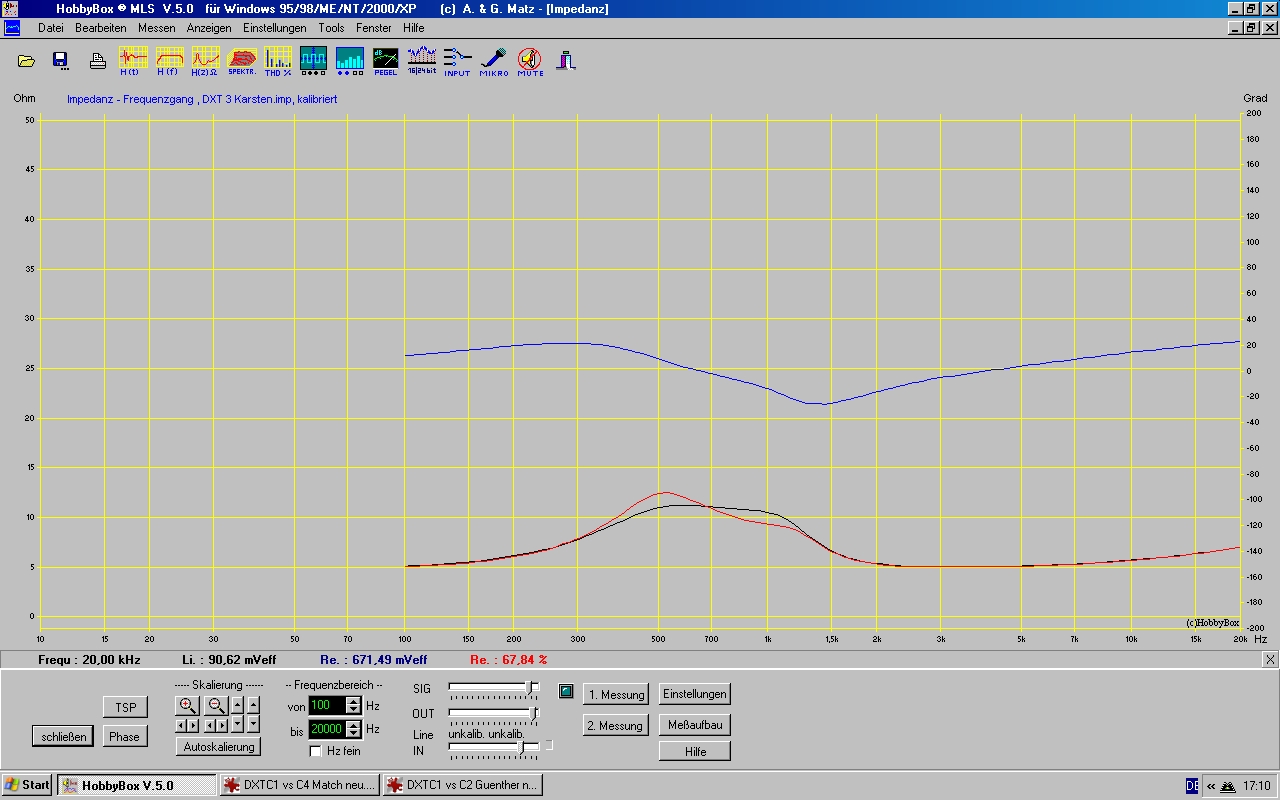Click the teal indicator square near SIG
This screenshot has width=1280, height=800.
coord(566,692)
